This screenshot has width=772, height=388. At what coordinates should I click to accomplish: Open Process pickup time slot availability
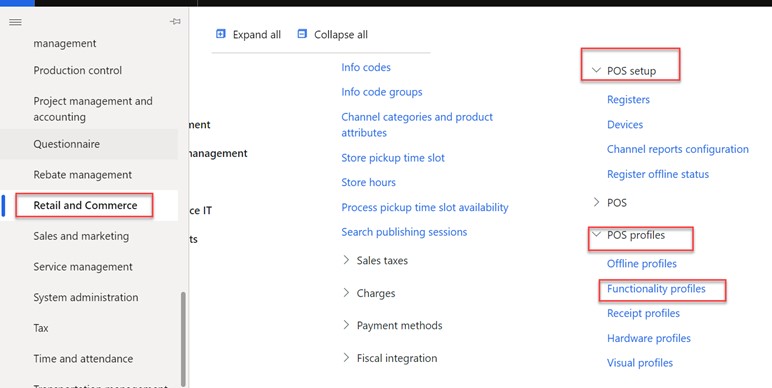[425, 207]
